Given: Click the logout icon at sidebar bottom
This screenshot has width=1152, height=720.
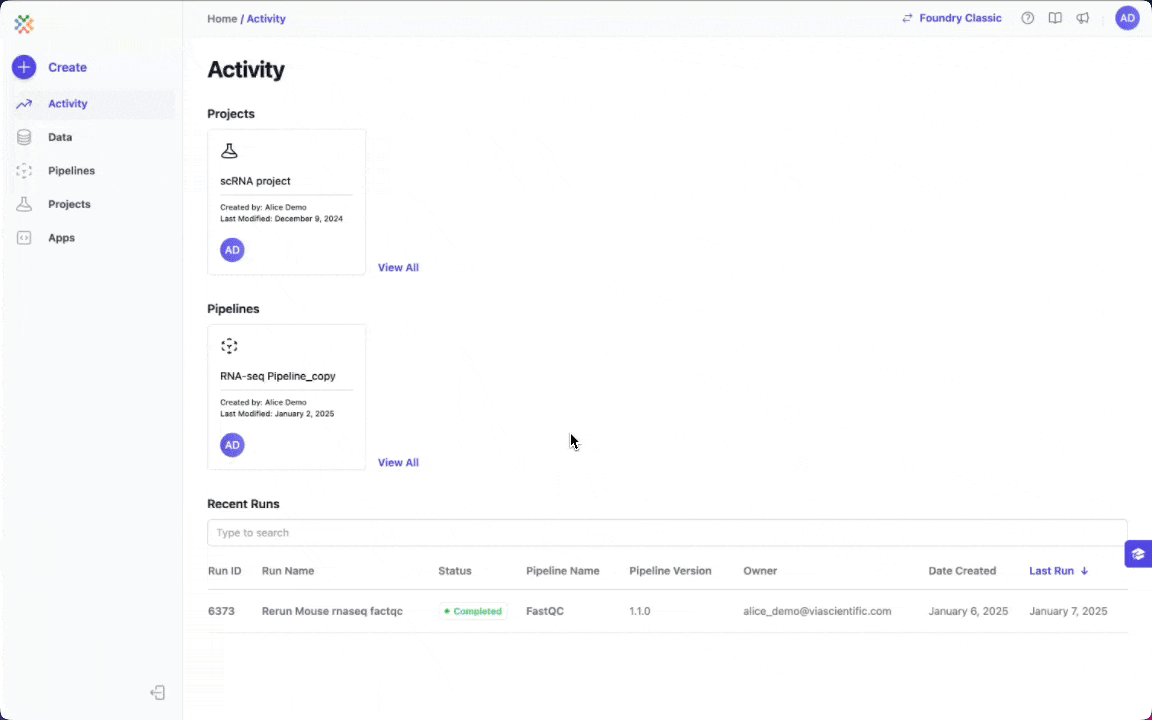Looking at the screenshot, I should coord(157,693).
